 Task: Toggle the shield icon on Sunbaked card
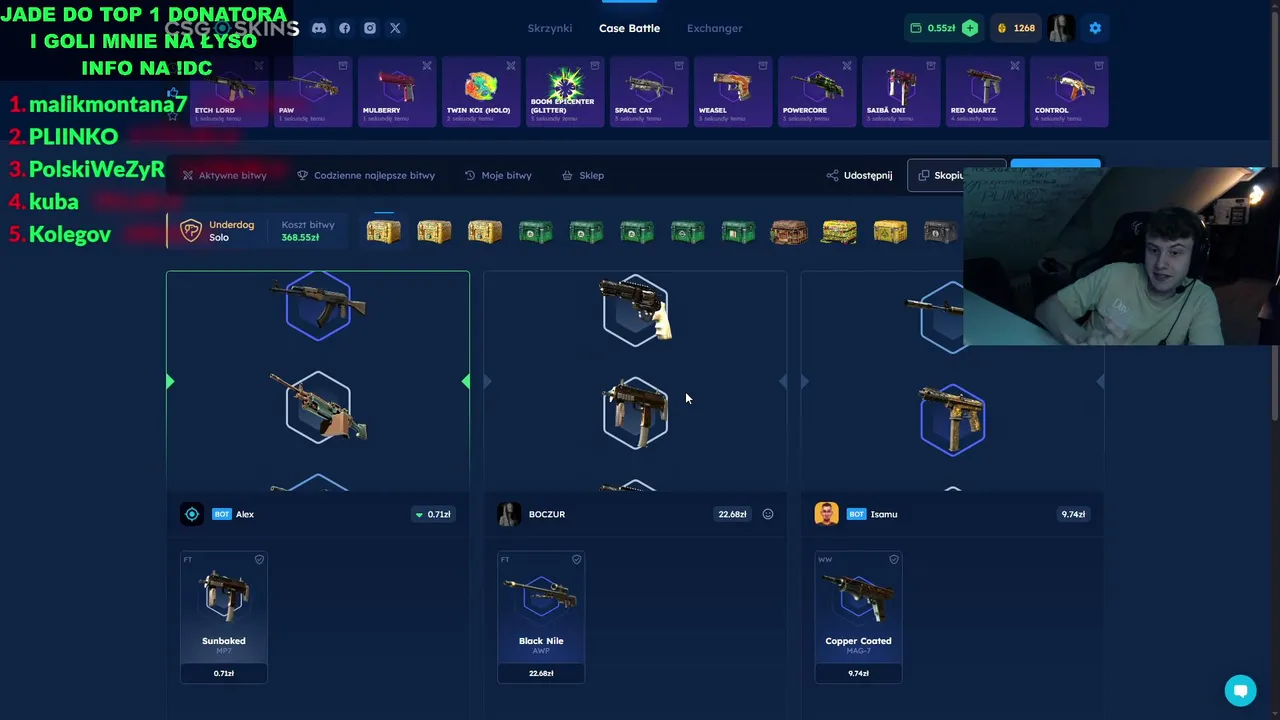coord(259,559)
